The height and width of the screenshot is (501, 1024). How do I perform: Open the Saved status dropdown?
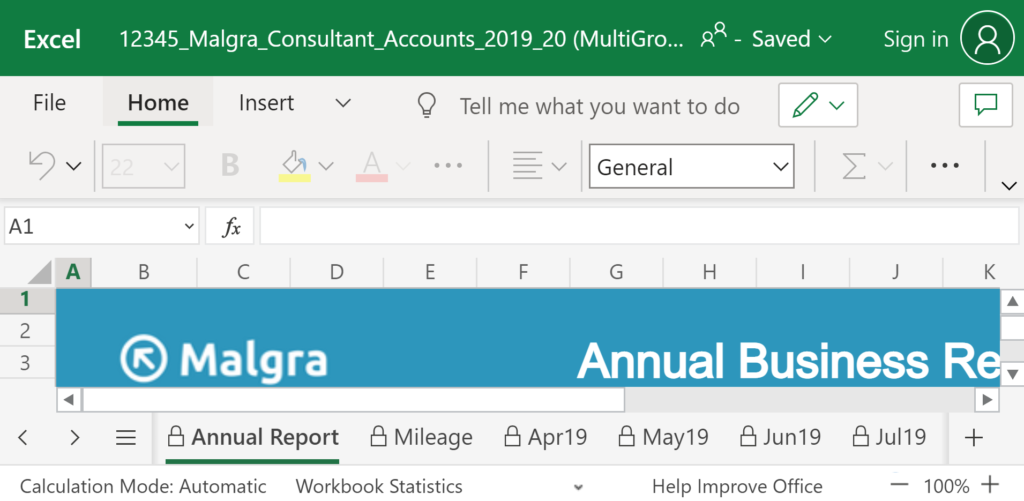pyautogui.click(x=792, y=39)
